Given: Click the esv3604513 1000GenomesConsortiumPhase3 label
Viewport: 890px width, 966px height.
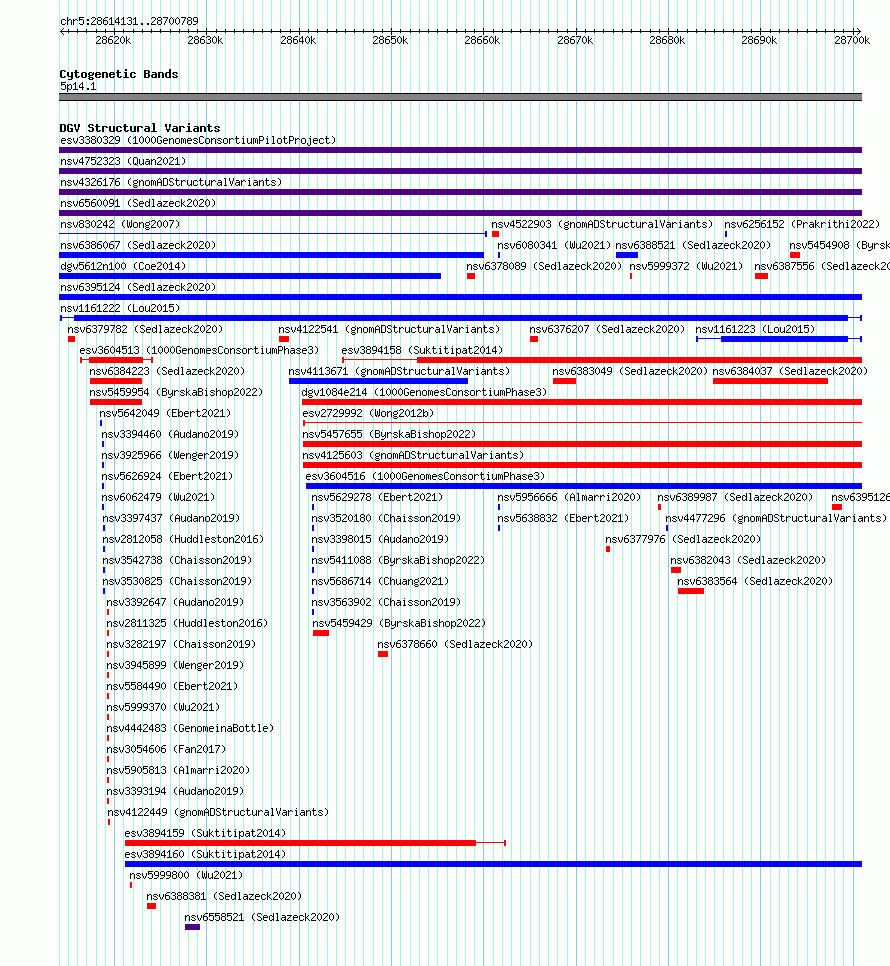Looking at the screenshot, I should click(200, 350).
